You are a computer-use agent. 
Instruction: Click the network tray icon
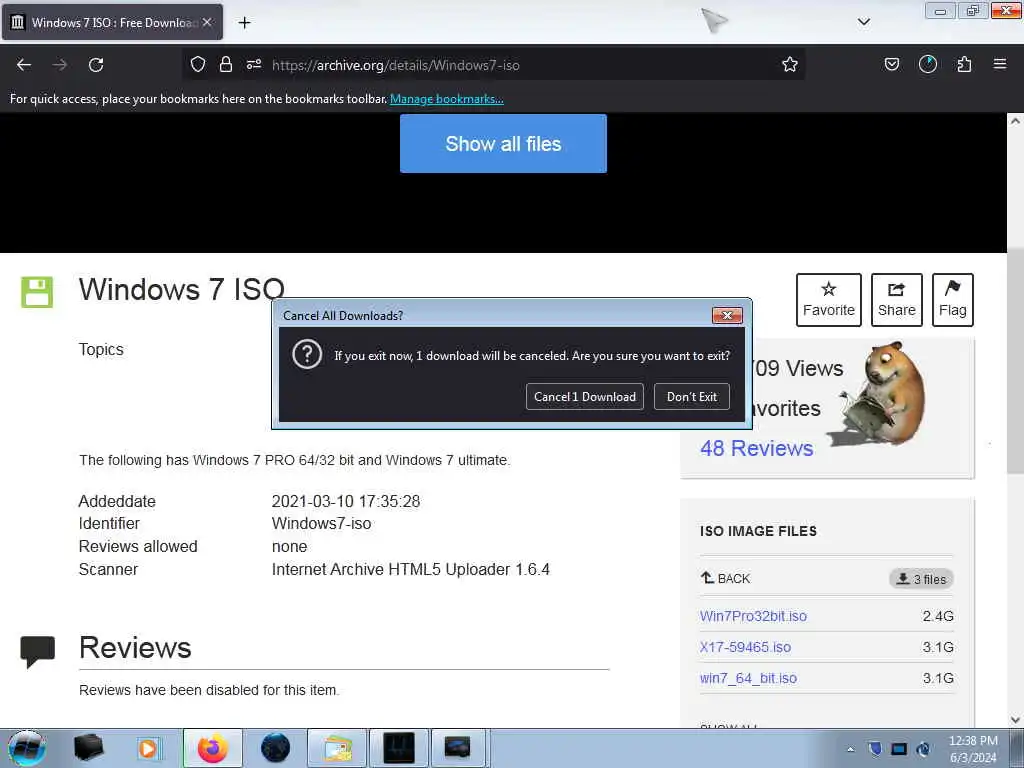point(923,748)
